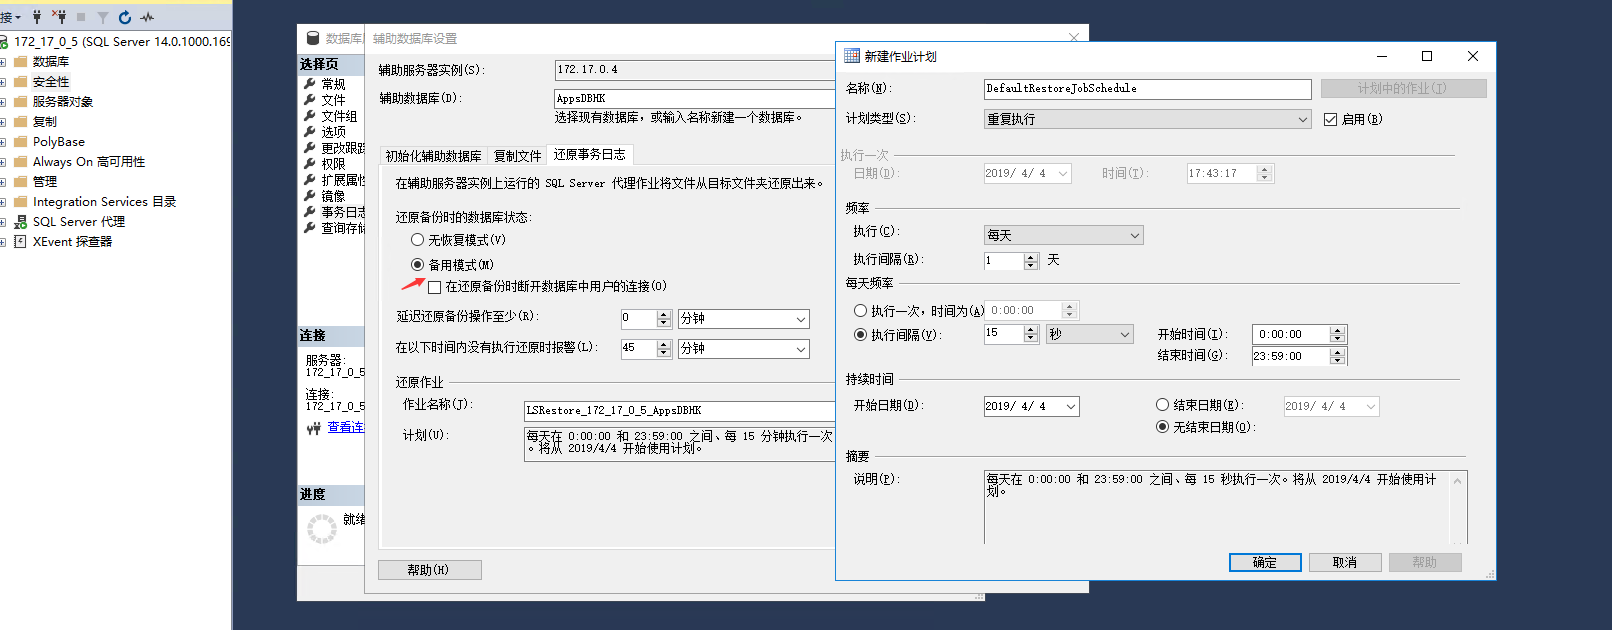Click the refresh icon in Object Explorer toolbar
This screenshot has width=1612, height=630.
point(125,17)
